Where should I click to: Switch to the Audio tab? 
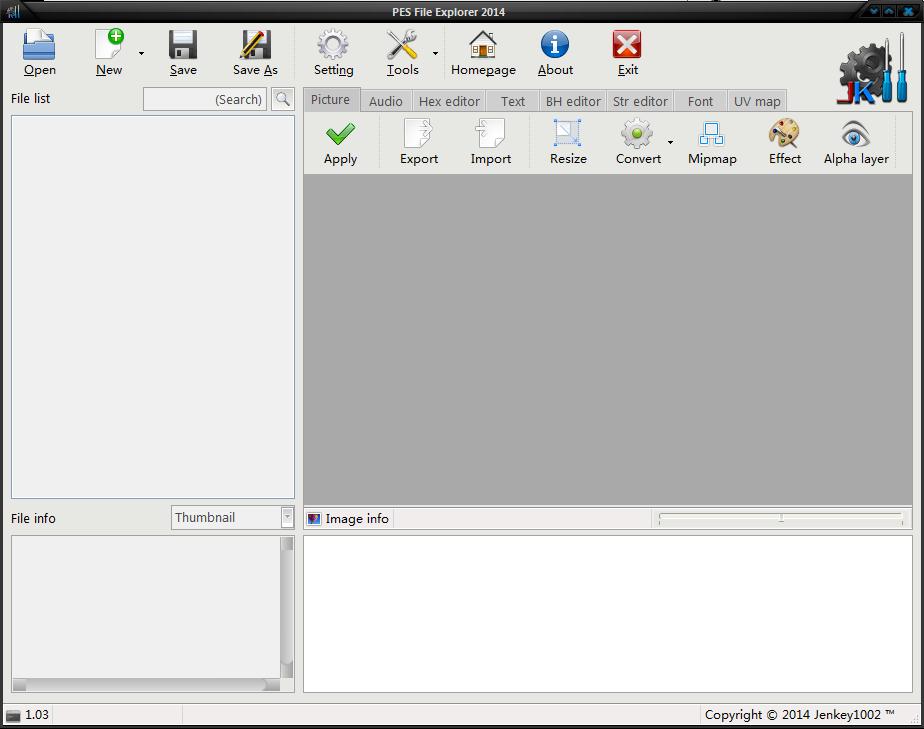tap(385, 101)
